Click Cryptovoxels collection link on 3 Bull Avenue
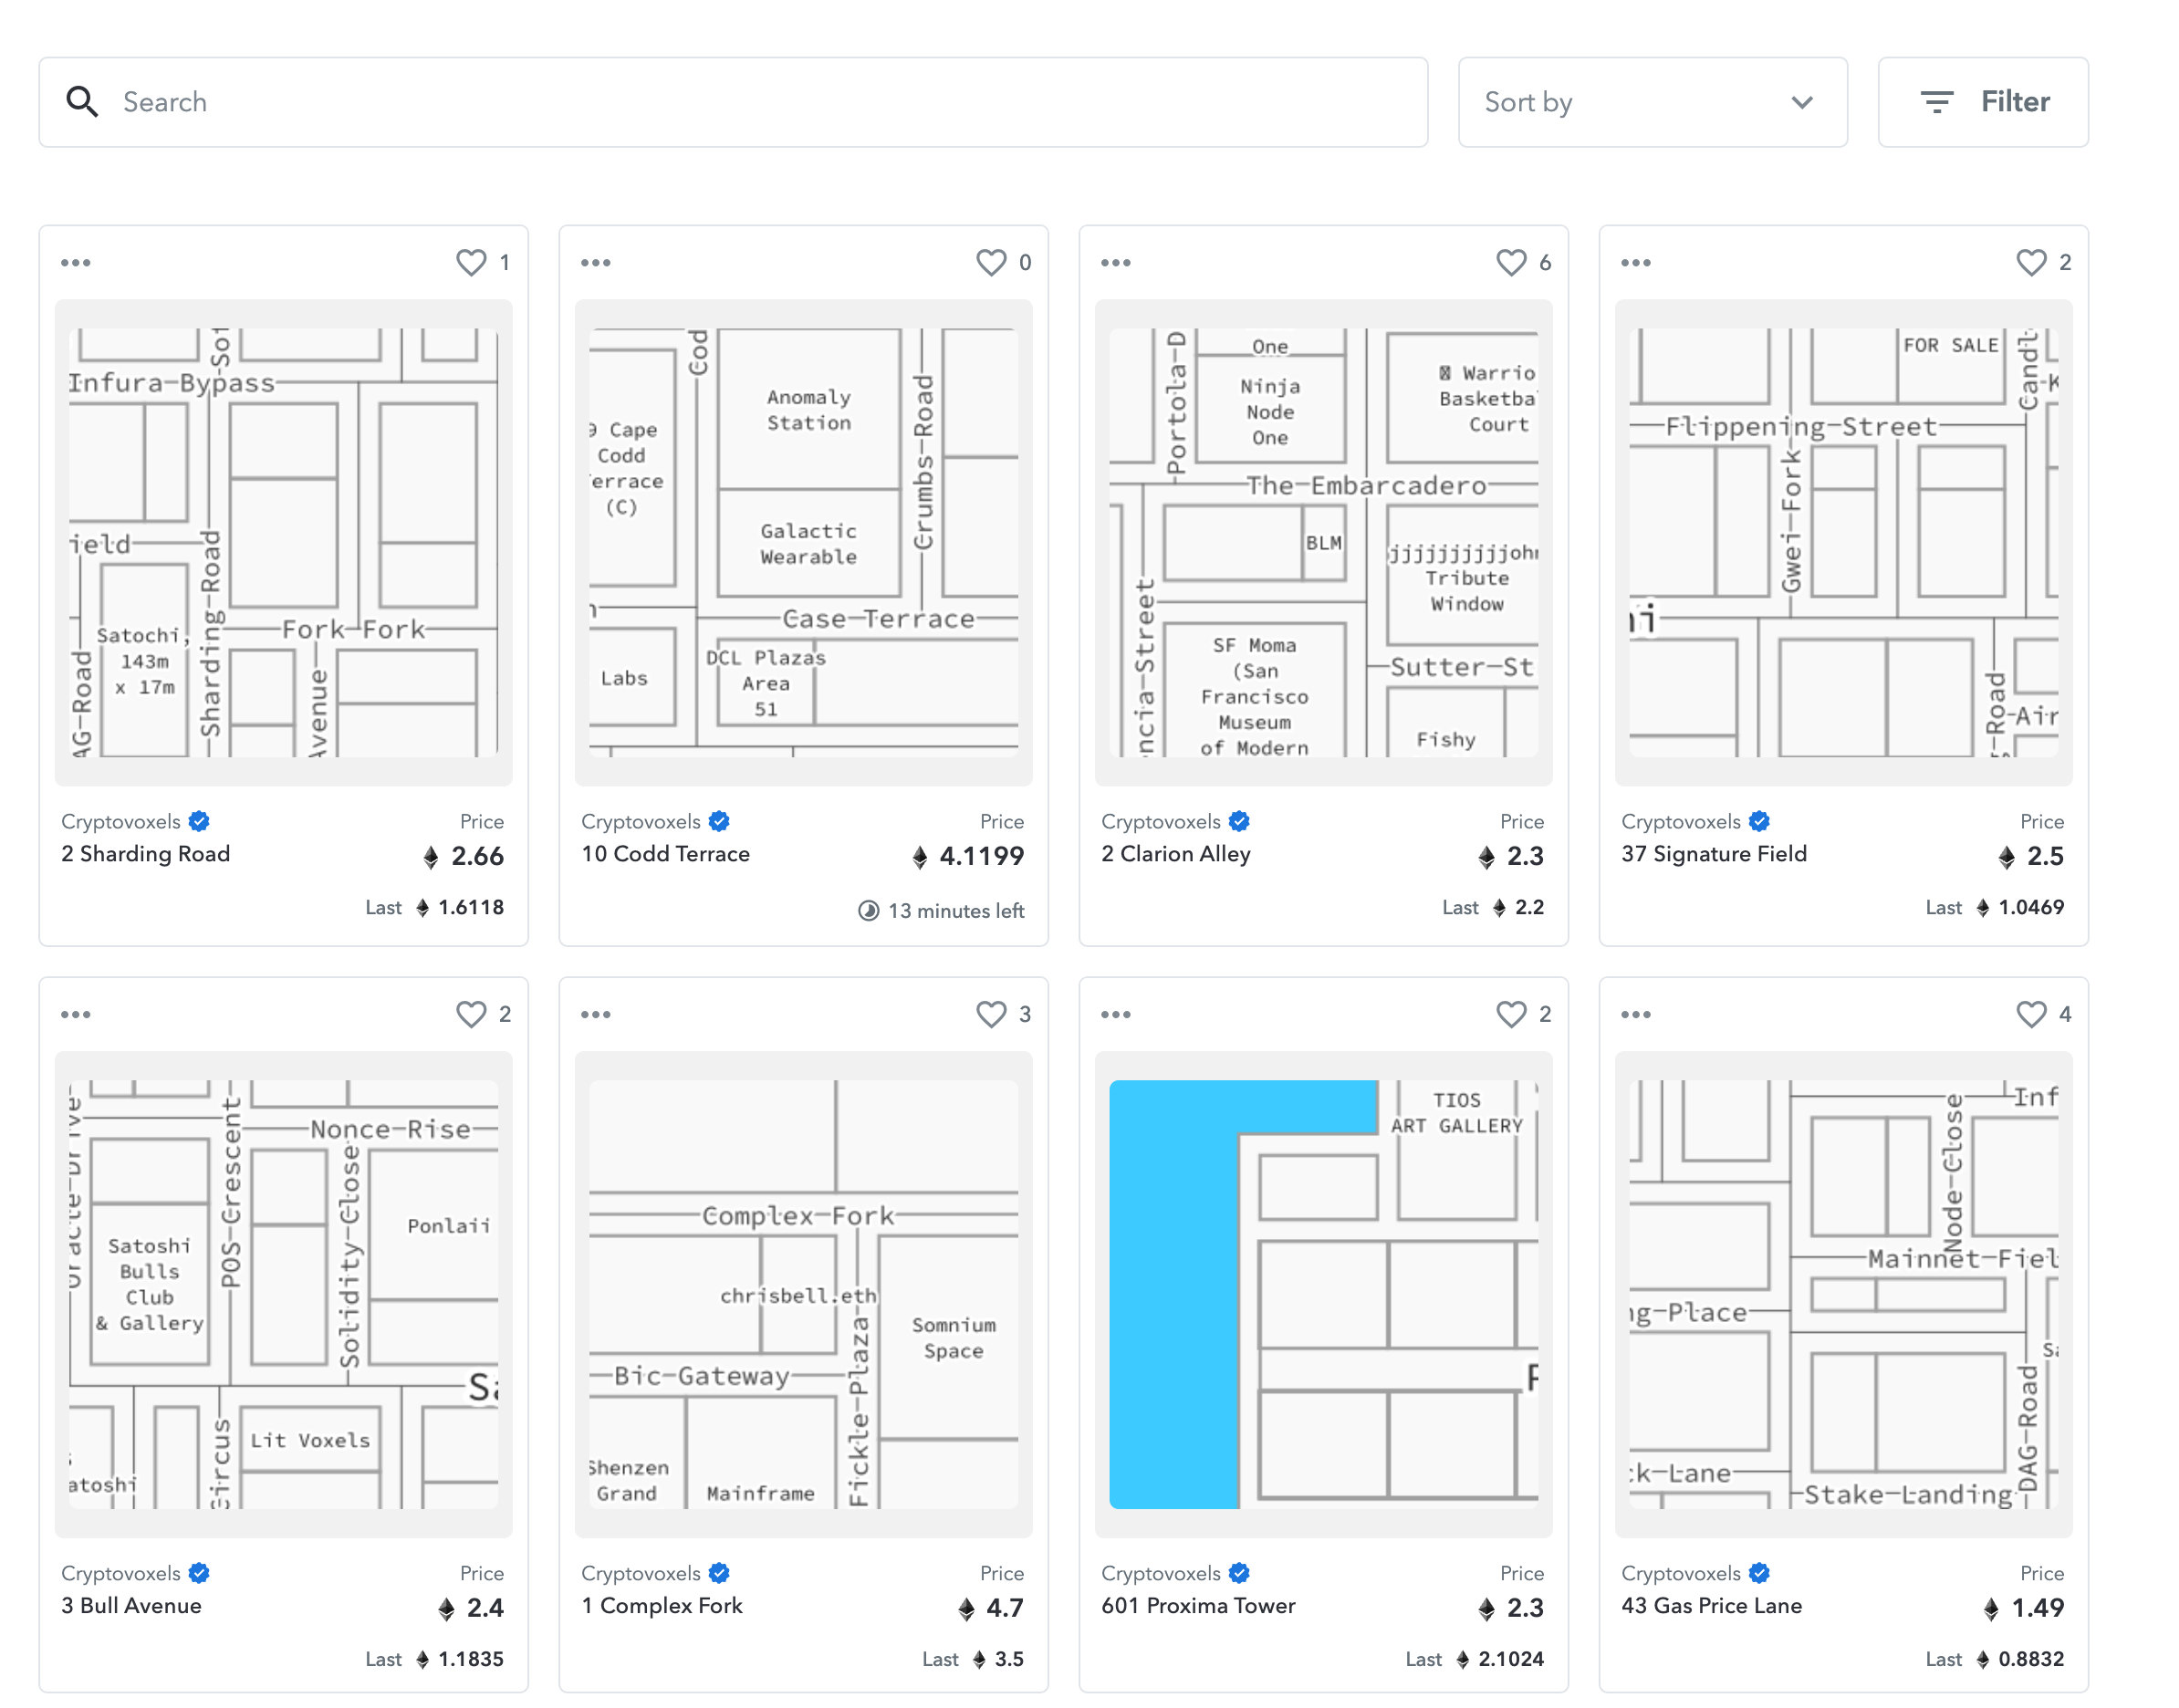Screen dimensions: 2179x1708 pyautogui.click(x=121, y=1573)
